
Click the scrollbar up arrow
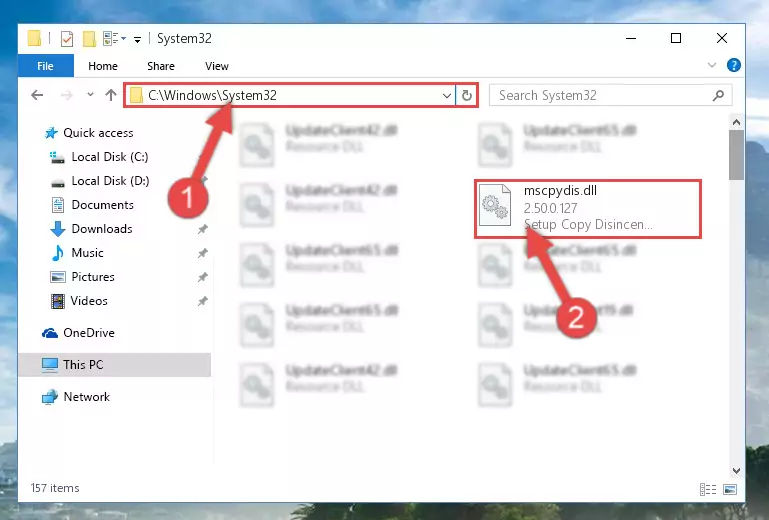coord(736,122)
